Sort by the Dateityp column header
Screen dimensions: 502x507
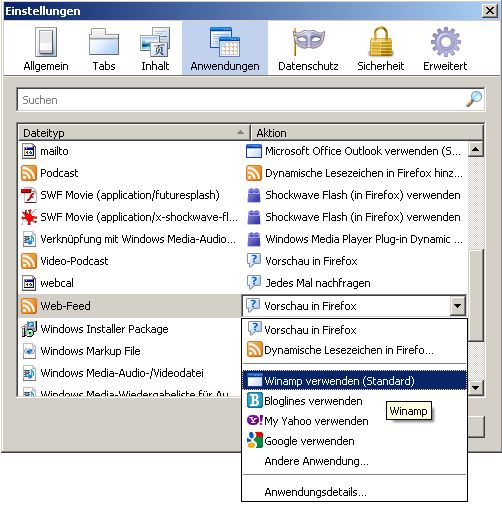134,133
